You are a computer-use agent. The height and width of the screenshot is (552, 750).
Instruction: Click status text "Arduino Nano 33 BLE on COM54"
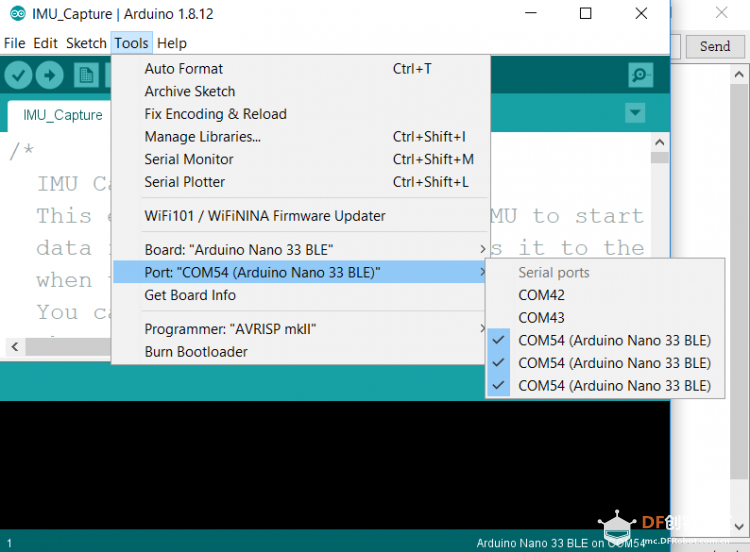(561, 543)
